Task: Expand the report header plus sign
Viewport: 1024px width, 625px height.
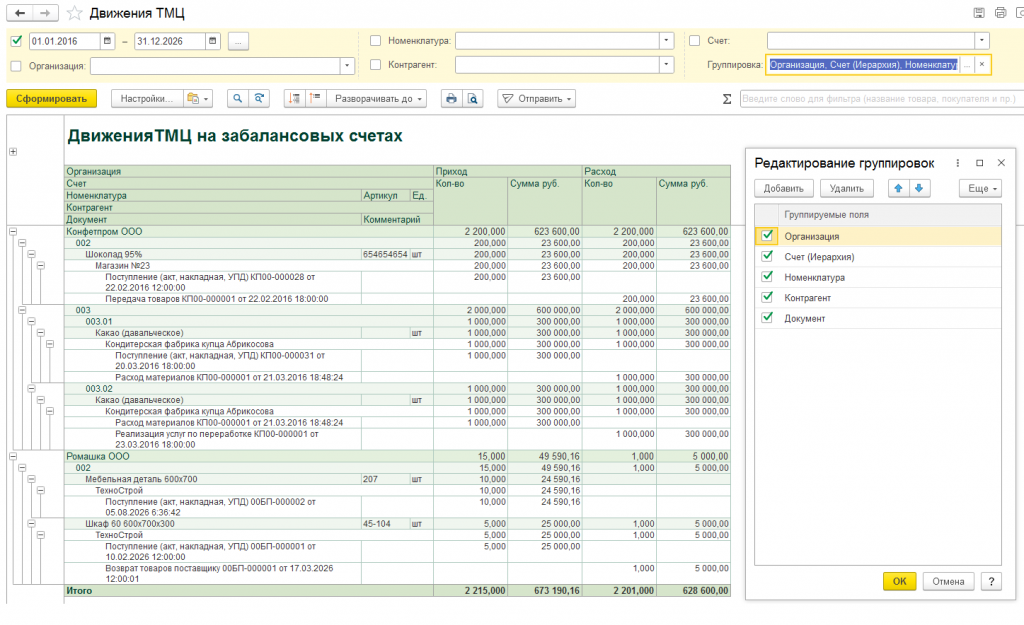Action: pyautogui.click(x=12, y=152)
